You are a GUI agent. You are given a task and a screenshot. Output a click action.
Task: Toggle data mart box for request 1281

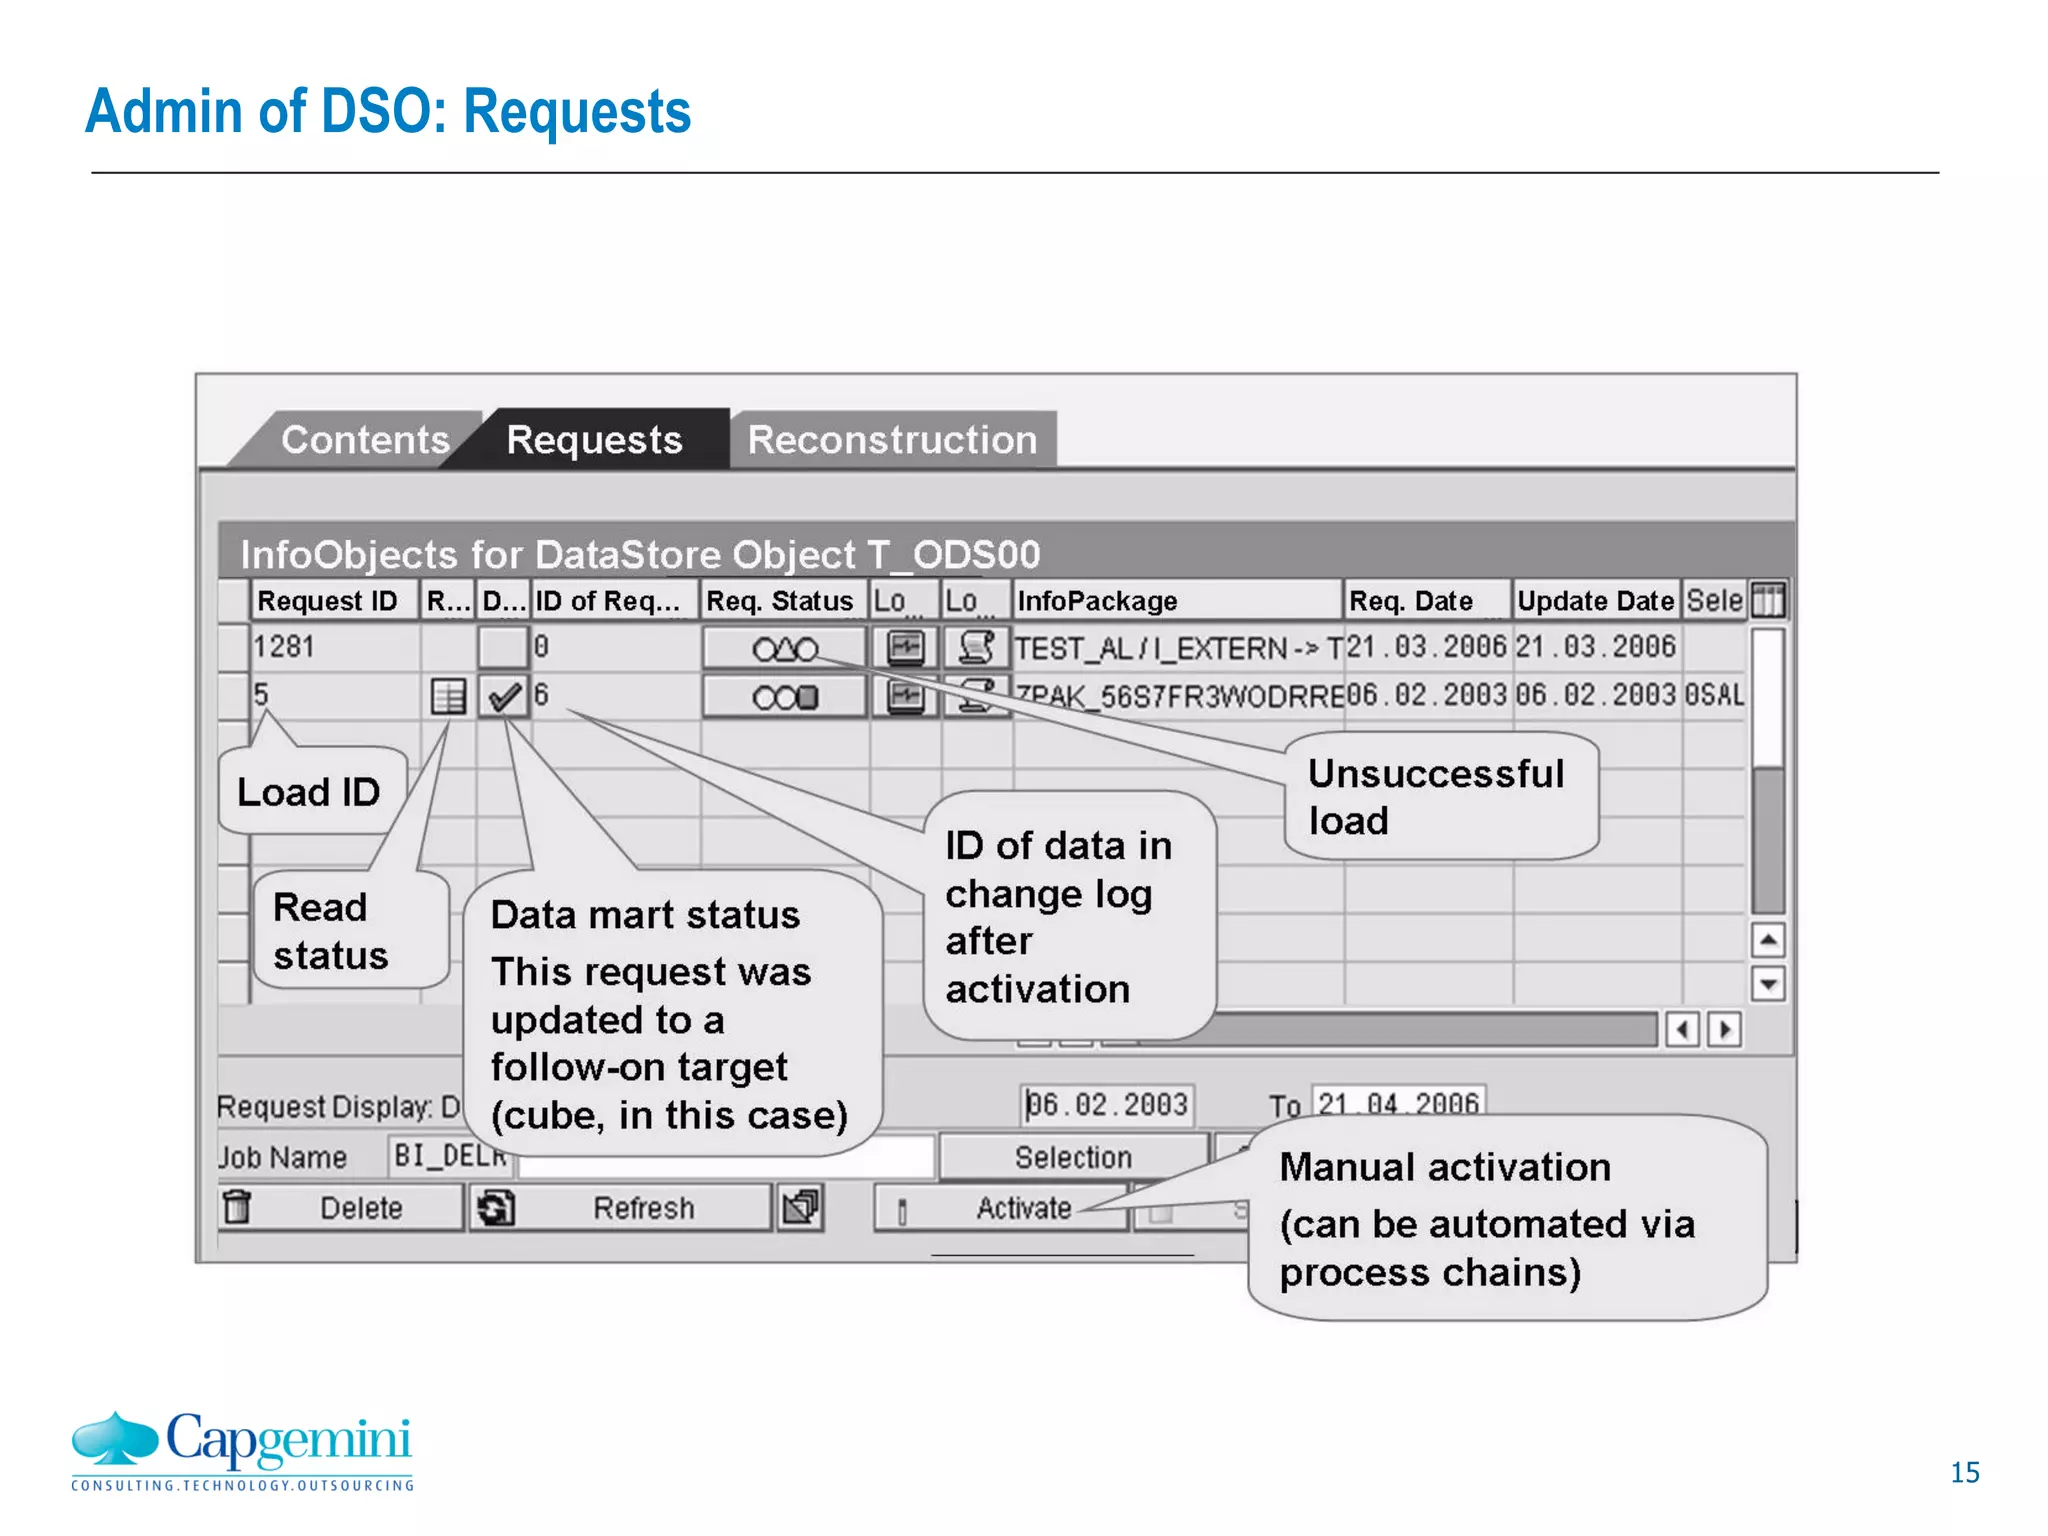[x=503, y=648]
